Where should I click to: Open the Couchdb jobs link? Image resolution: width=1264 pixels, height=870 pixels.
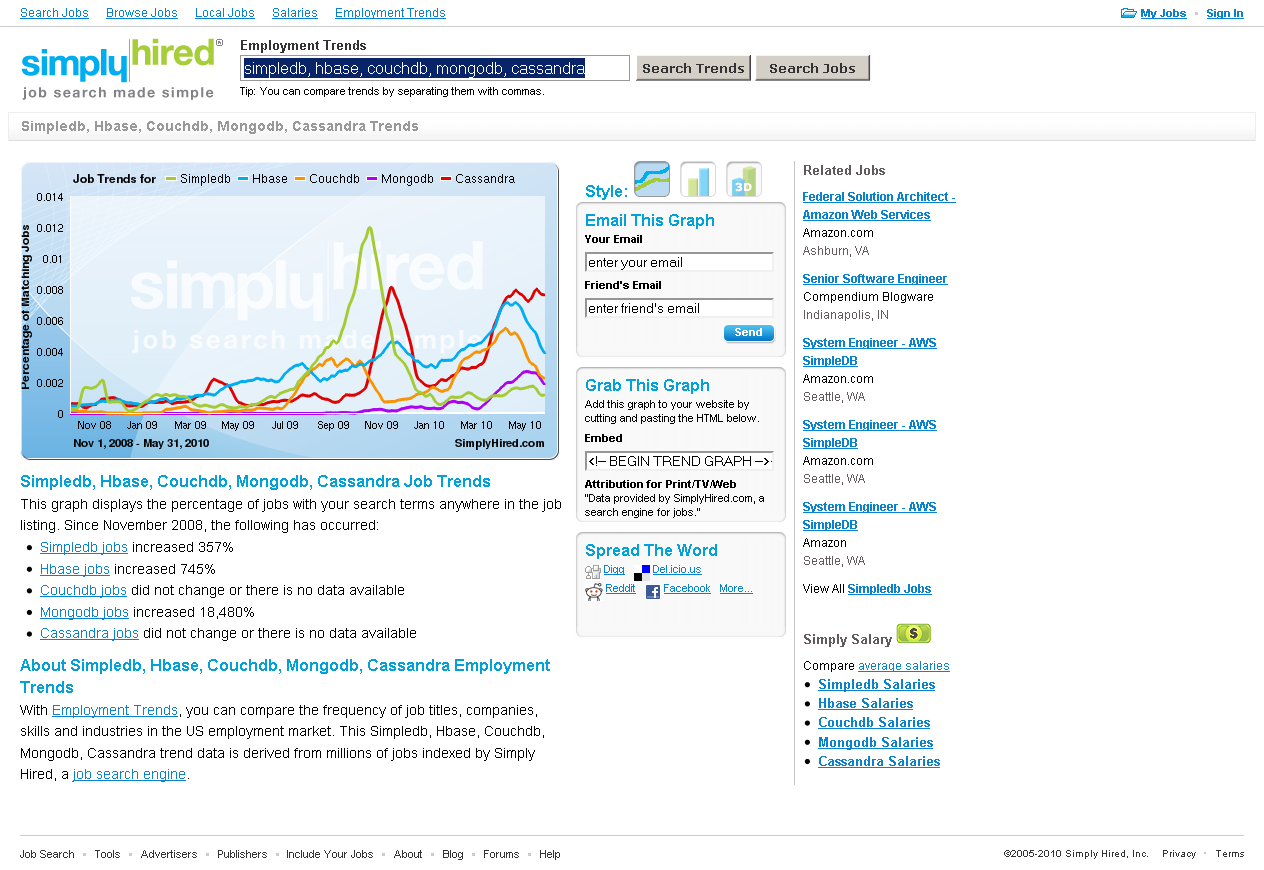83,590
